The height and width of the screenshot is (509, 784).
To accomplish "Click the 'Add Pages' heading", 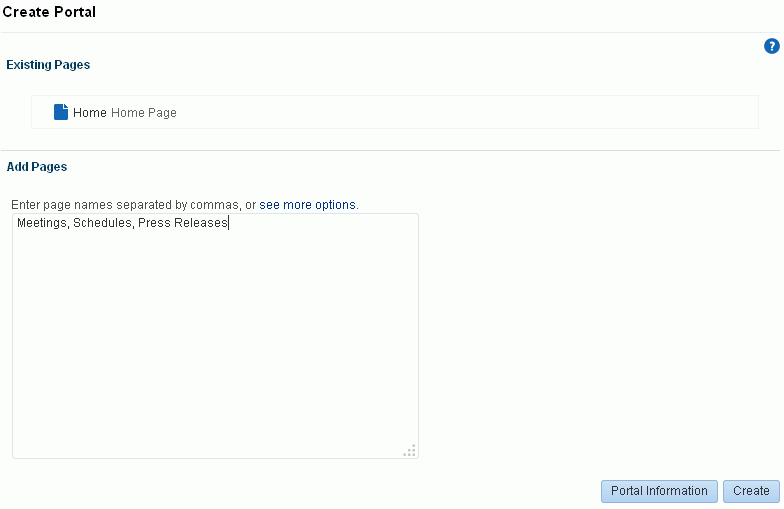I will [36, 166].
